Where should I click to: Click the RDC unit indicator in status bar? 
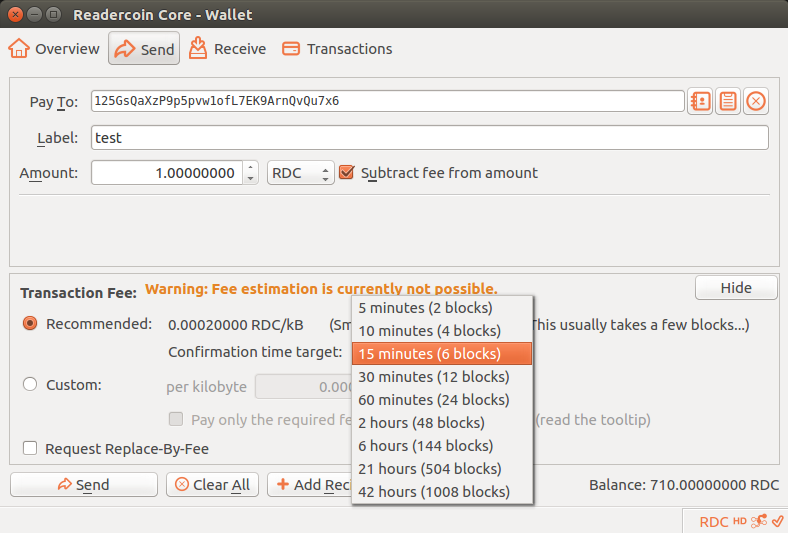point(714,521)
